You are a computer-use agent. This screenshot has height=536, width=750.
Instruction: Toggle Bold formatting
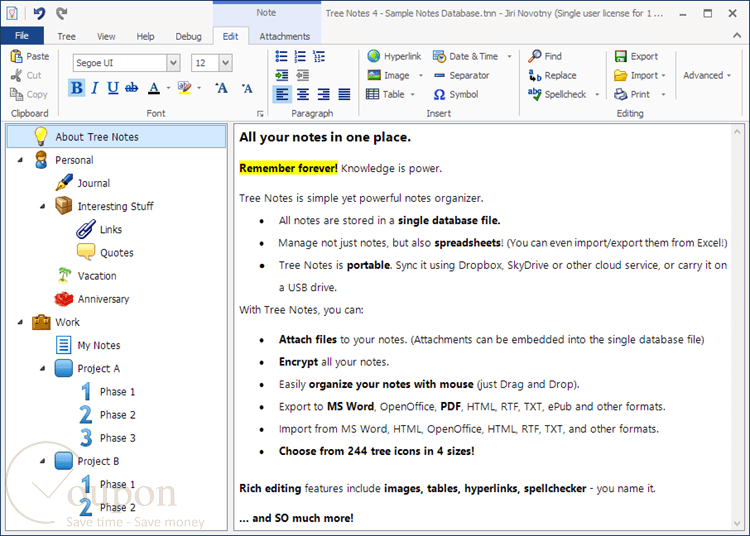tap(77, 88)
